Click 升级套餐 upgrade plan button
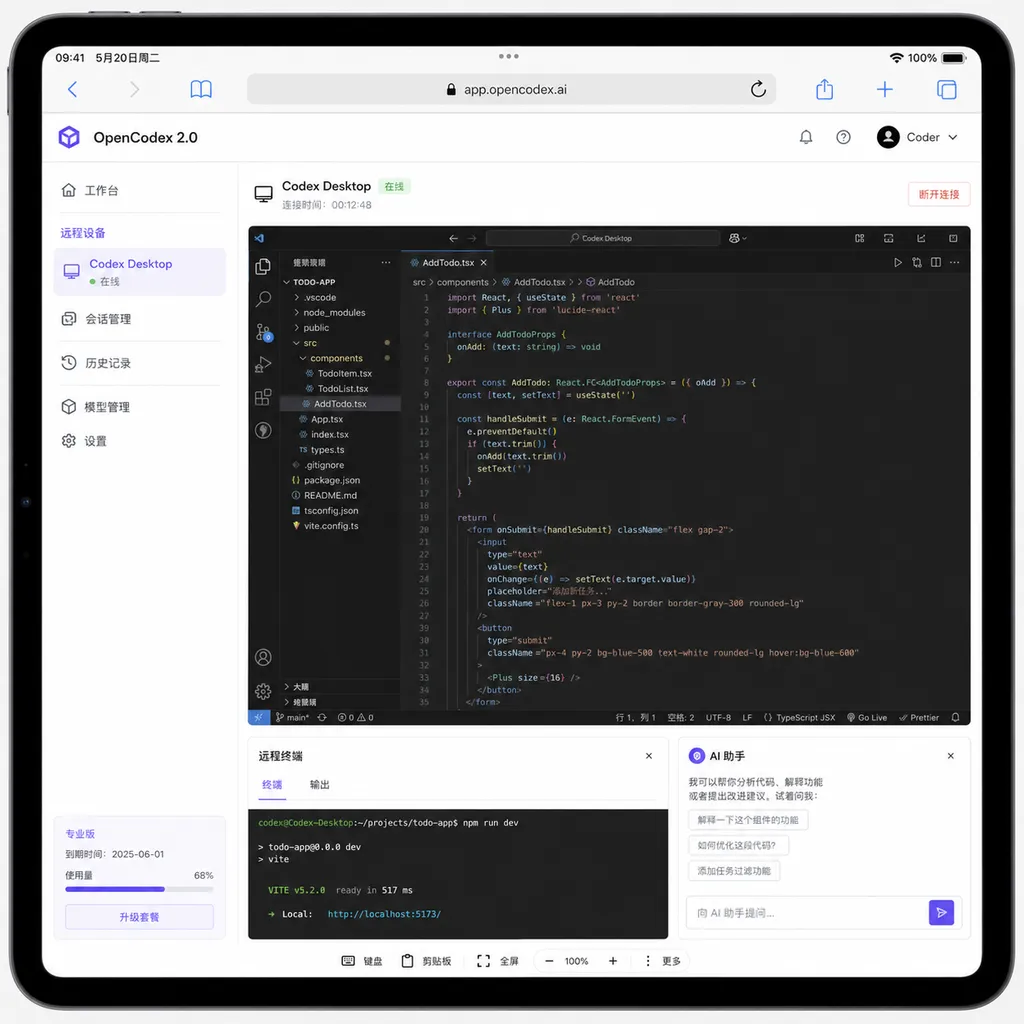The image size is (1024, 1024). click(139, 917)
